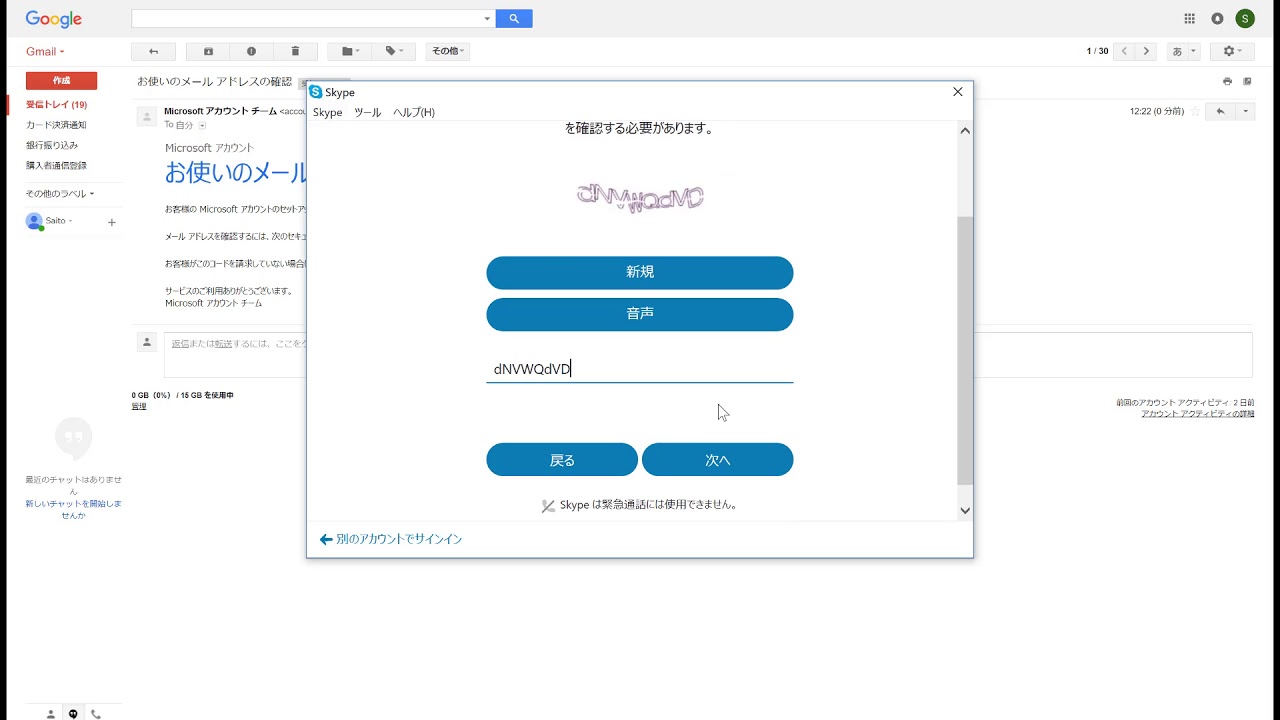Viewport: 1280px width, 720px height.
Task: Open the message in a new window
Action: [1247, 82]
